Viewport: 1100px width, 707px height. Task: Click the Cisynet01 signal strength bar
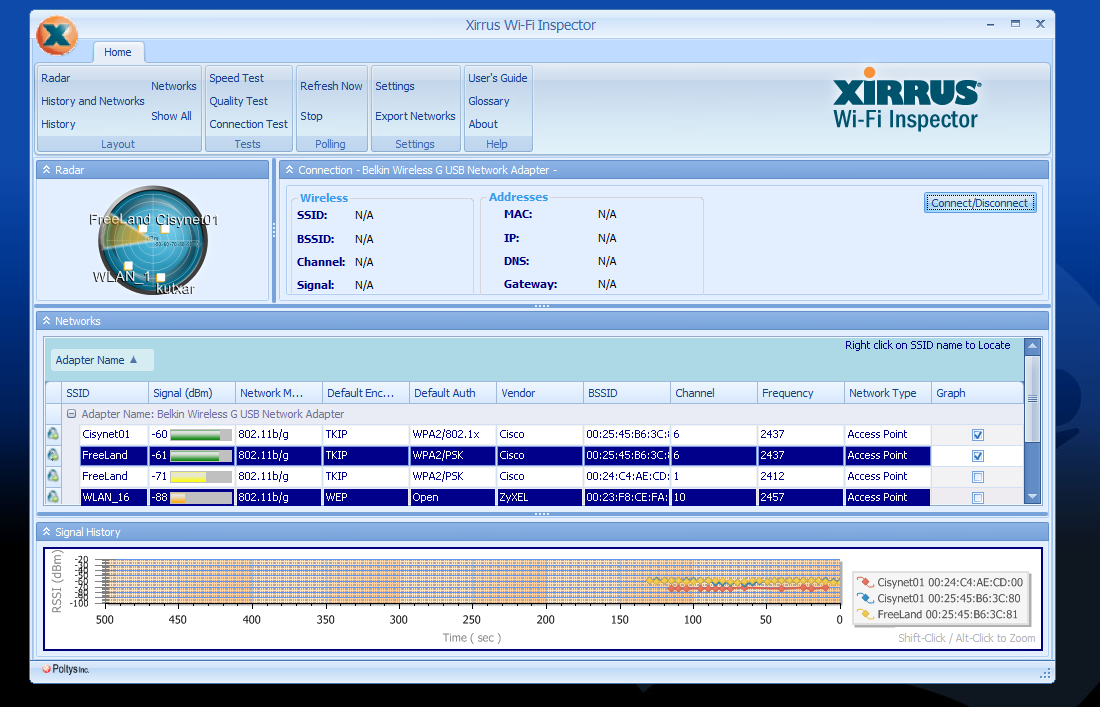tap(201, 435)
